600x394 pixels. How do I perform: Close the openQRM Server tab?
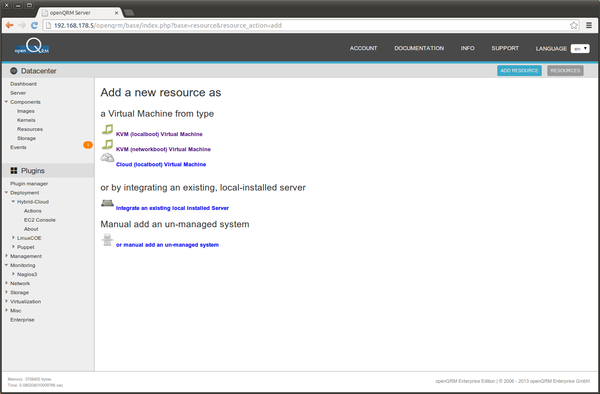(116, 13)
